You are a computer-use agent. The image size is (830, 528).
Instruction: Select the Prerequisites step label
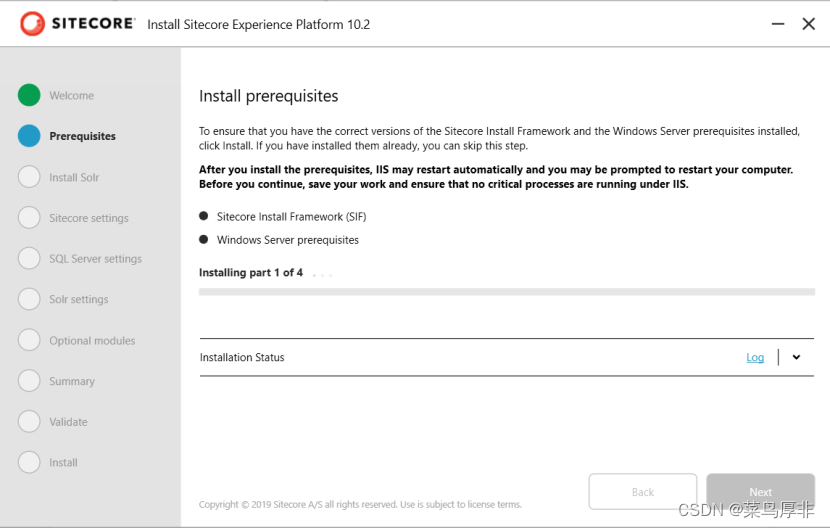click(x=83, y=136)
